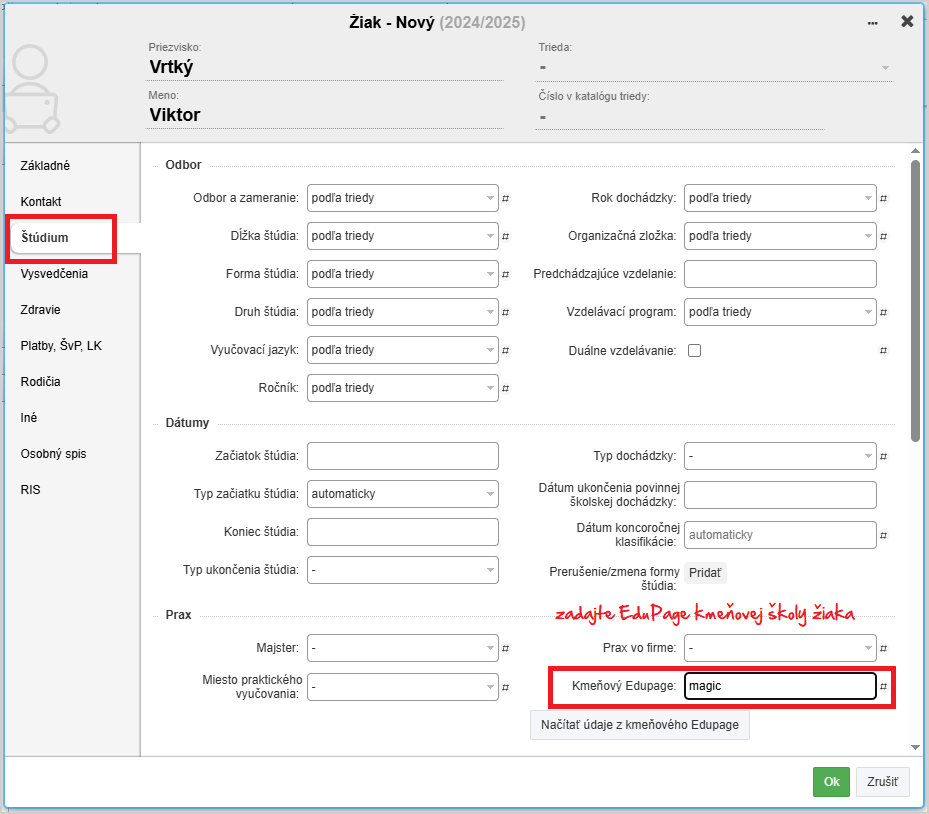Click the small icon next to Duálne vzdelávanie

tap(884, 351)
